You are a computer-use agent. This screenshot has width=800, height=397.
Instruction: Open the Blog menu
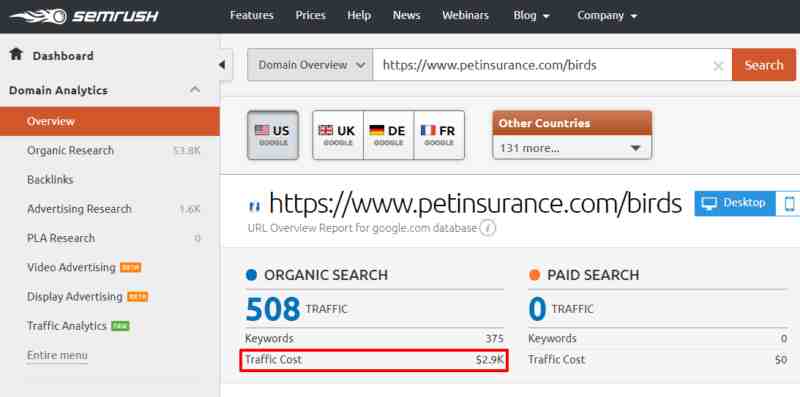tap(532, 16)
